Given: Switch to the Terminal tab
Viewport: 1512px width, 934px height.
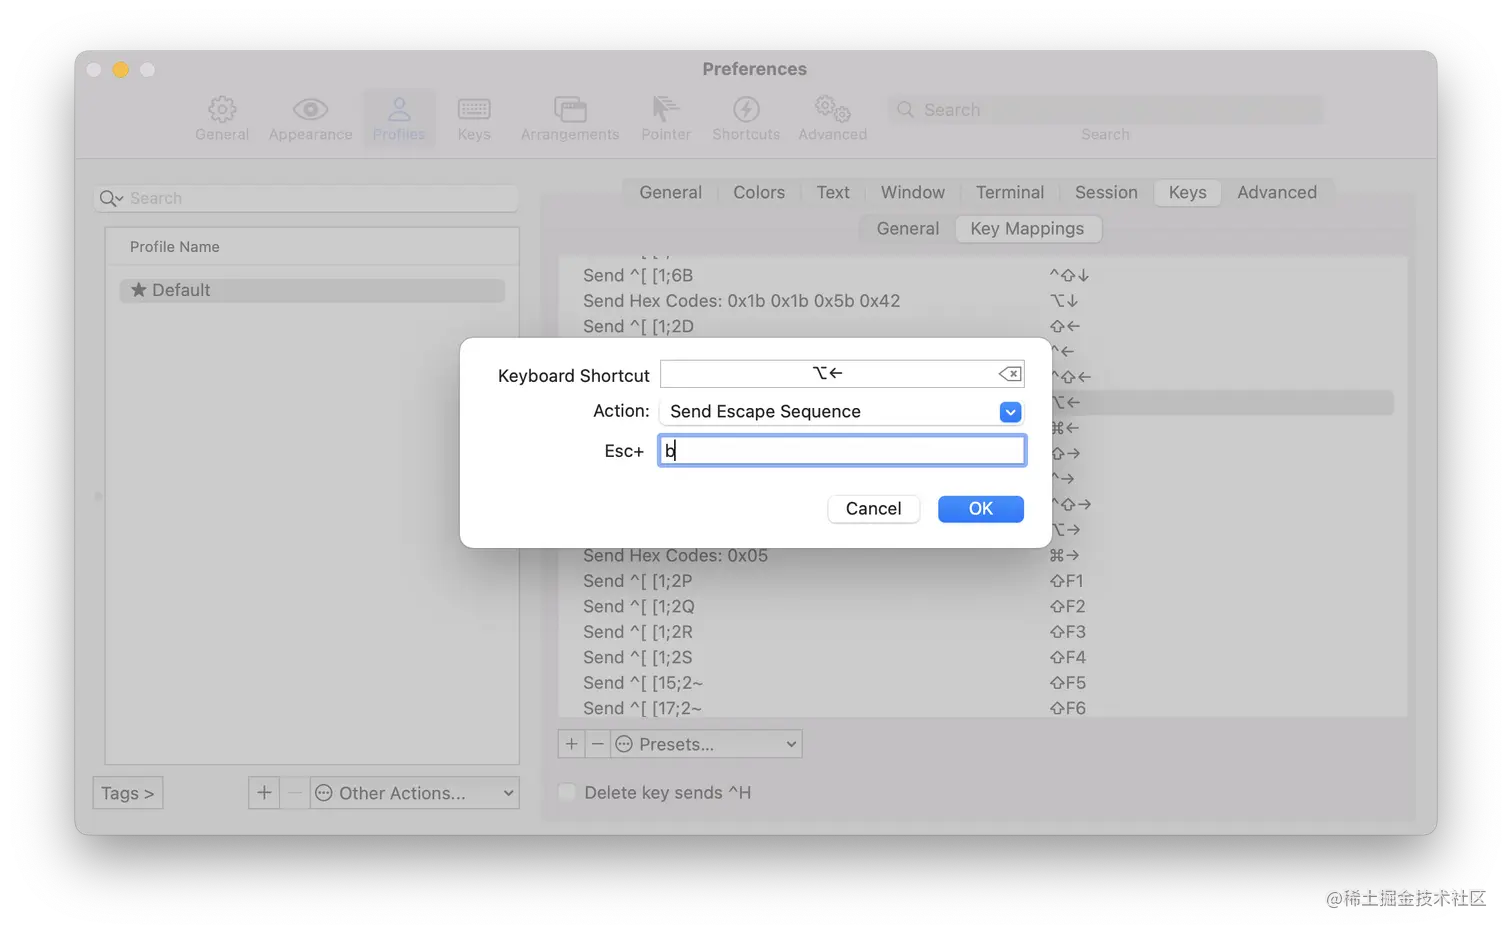Looking at the screenshot, I should pyautogui.click(x=1010, y=193).
